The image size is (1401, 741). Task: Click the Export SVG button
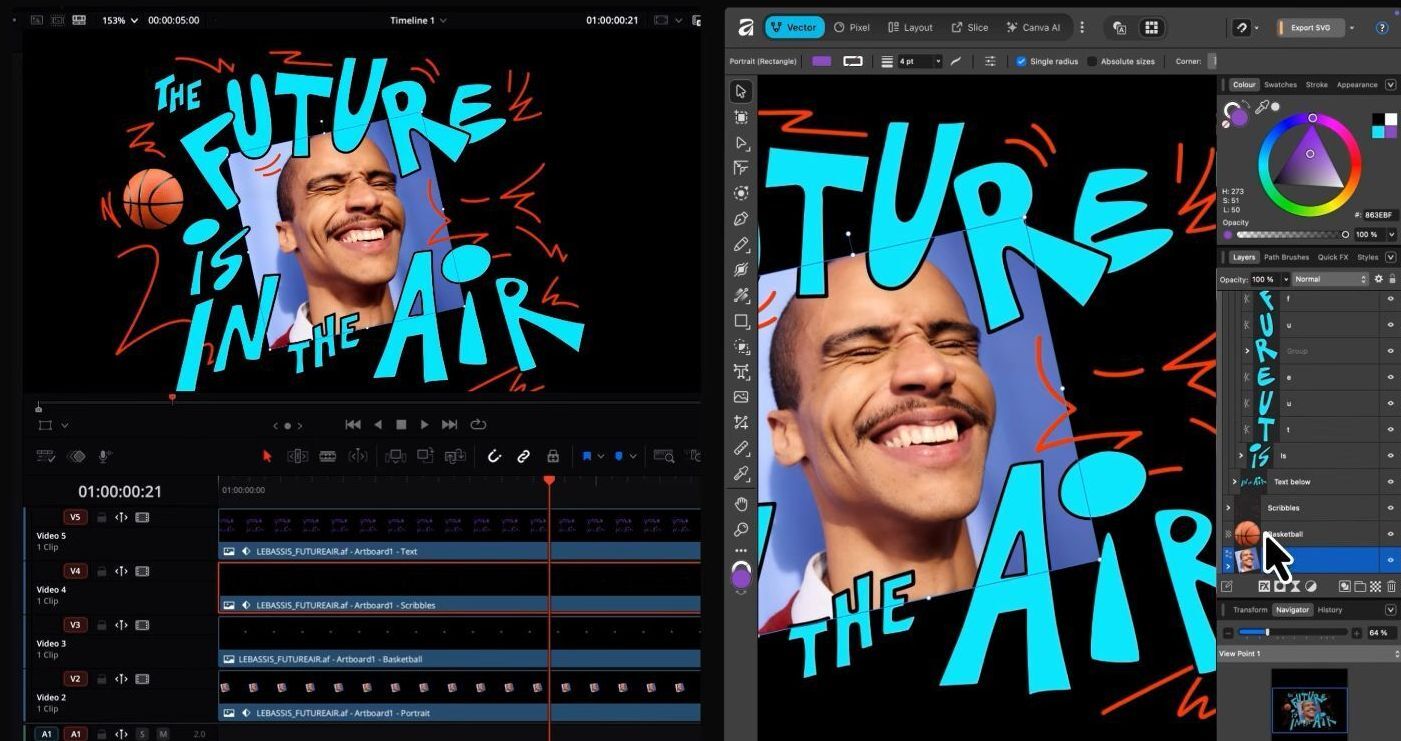[1310, 27]
